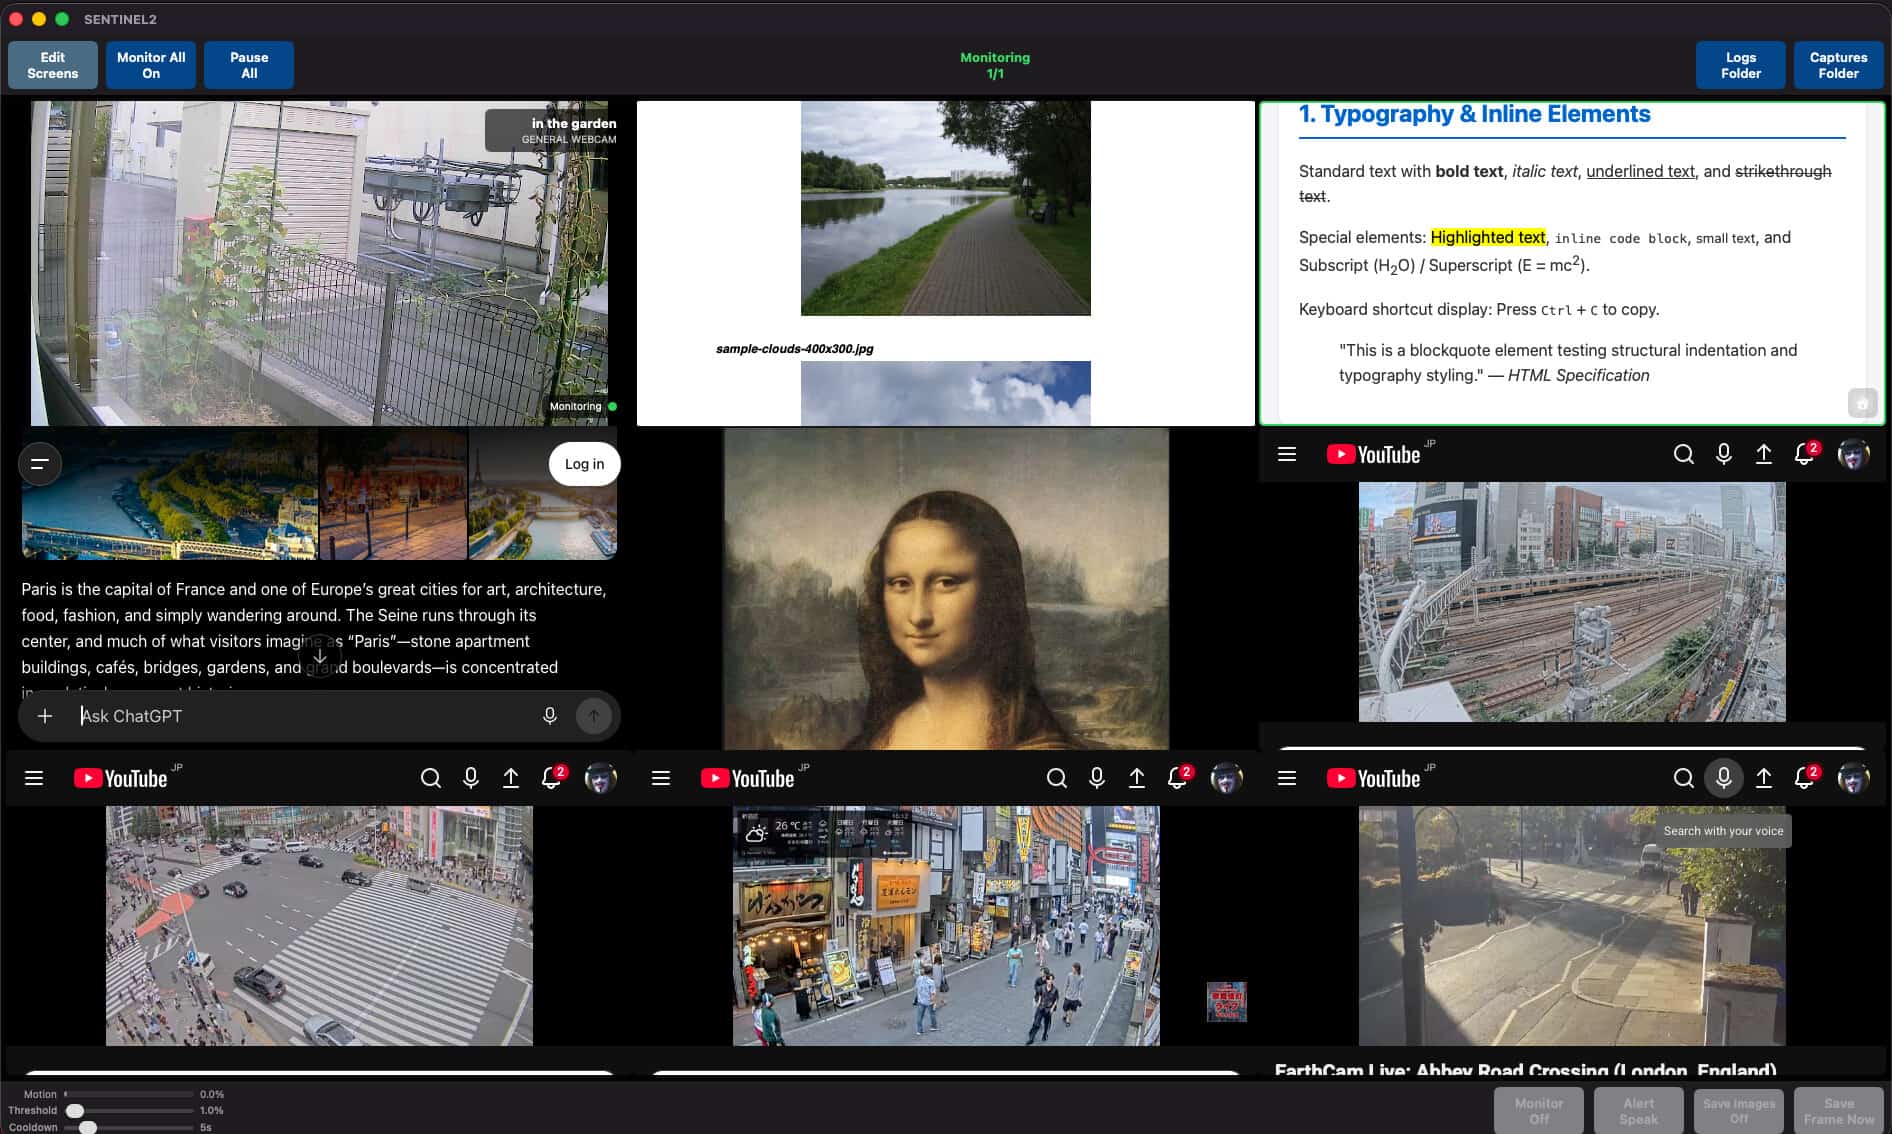Image resolution: width=1892 pixels, height=1134 pixels.
Task: Click the YouTube logo in Tokyo train panel
Action: (x=1373, y=454)
